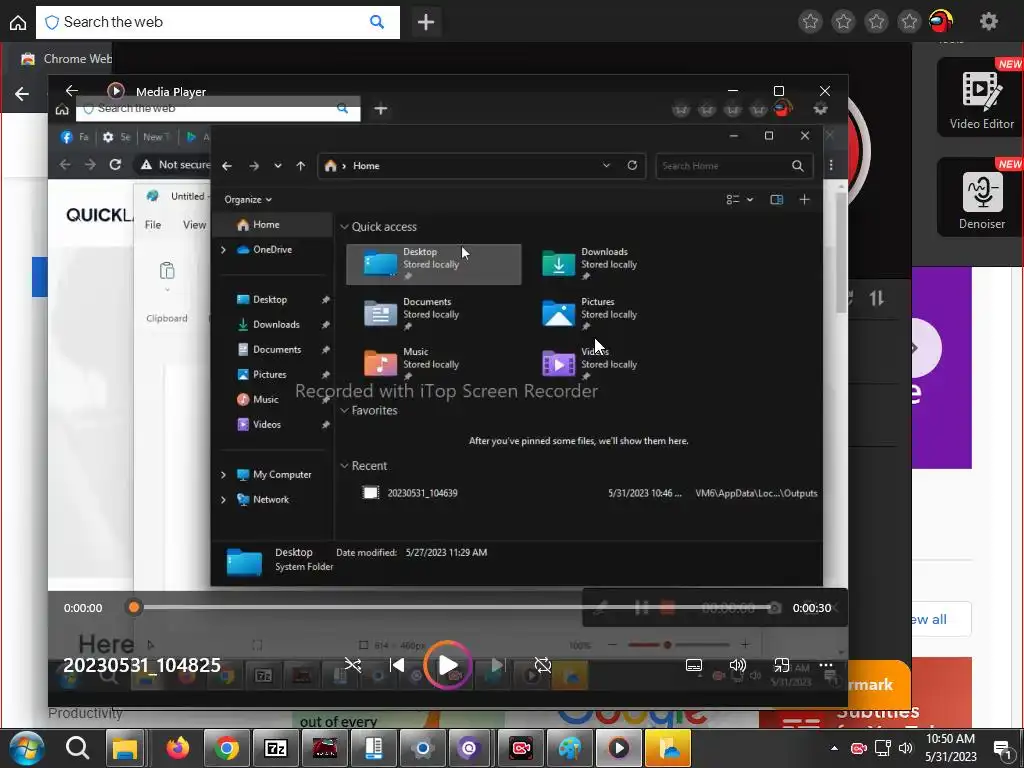The image size is (1024, 768).
Task: Open the Organize dropdown menu
Action: pyautogui.click(x=248, y=199)
